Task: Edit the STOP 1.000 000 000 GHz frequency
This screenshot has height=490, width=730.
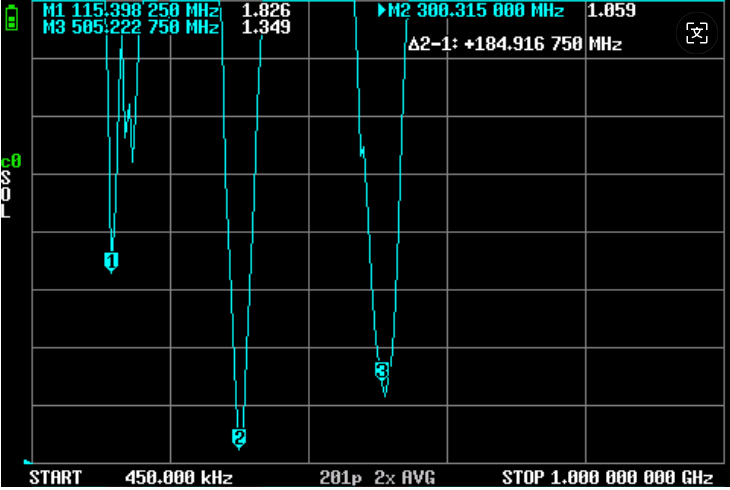Action: [x=607, y=477]
